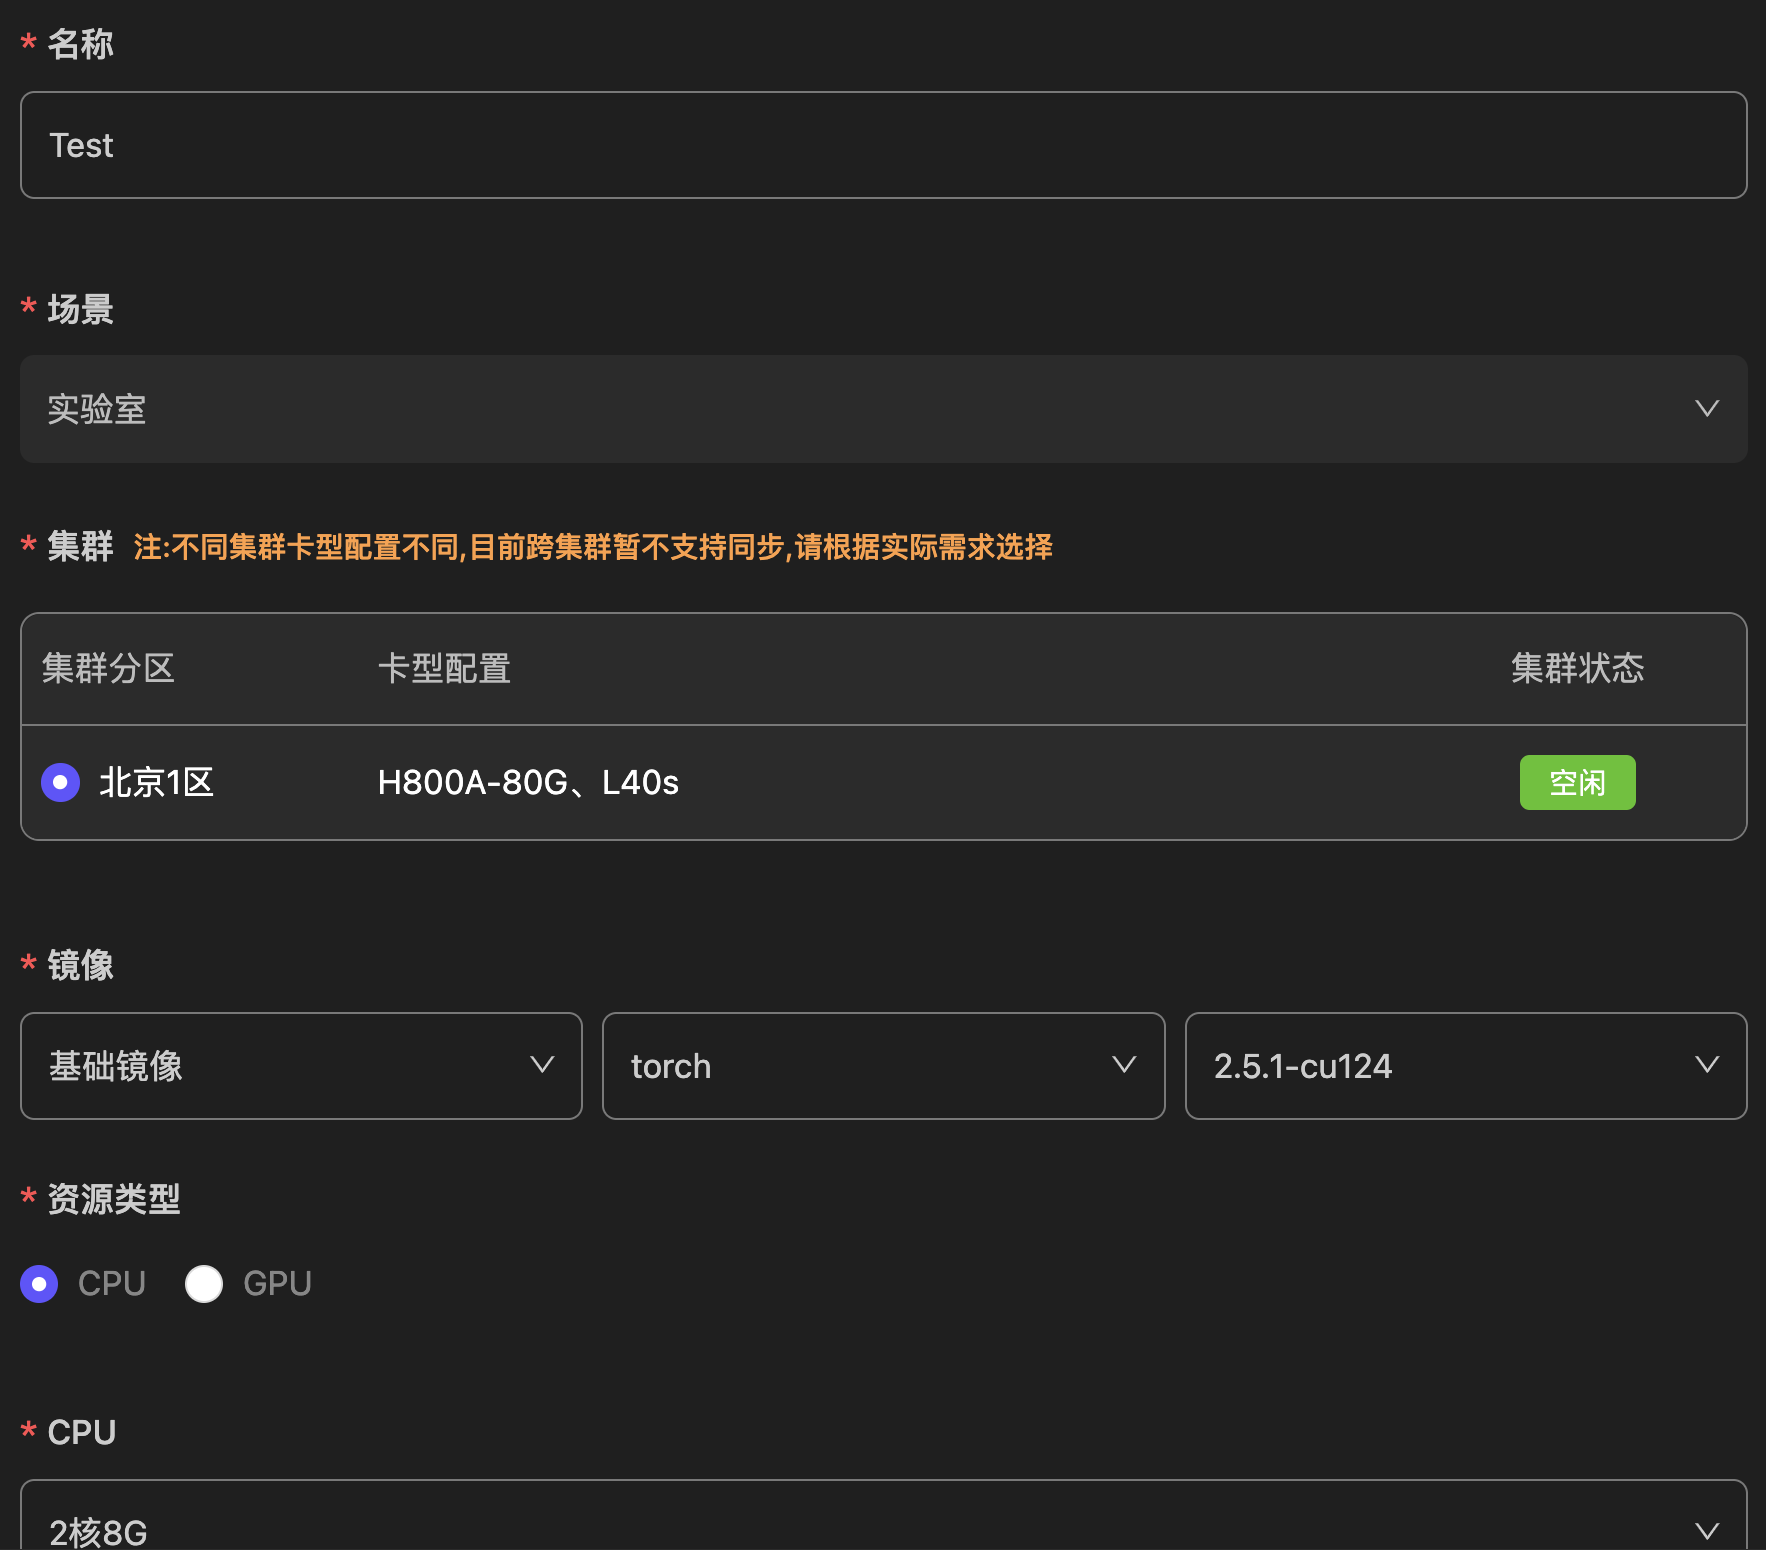1766x1550 pixels.
Task: Click the H800A-80G、L40s card config cell
Action: [x=528, y=782]
